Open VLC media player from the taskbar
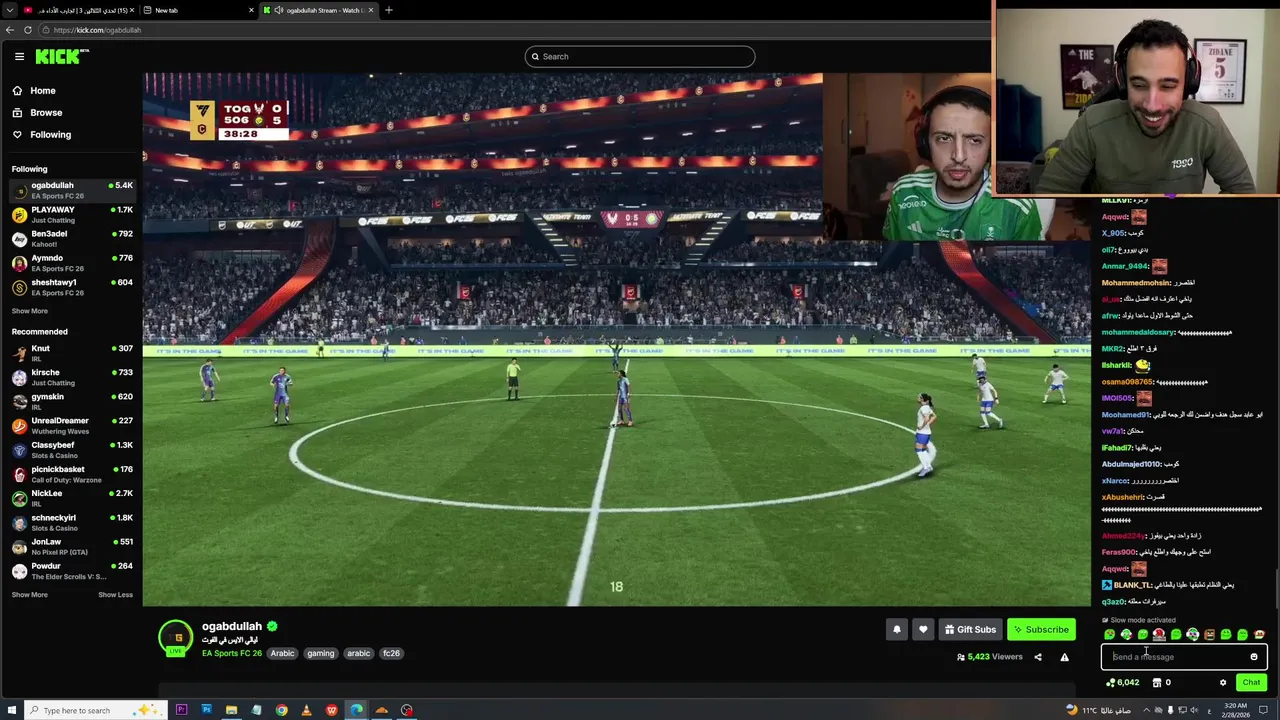 click(x=306, y=710)
